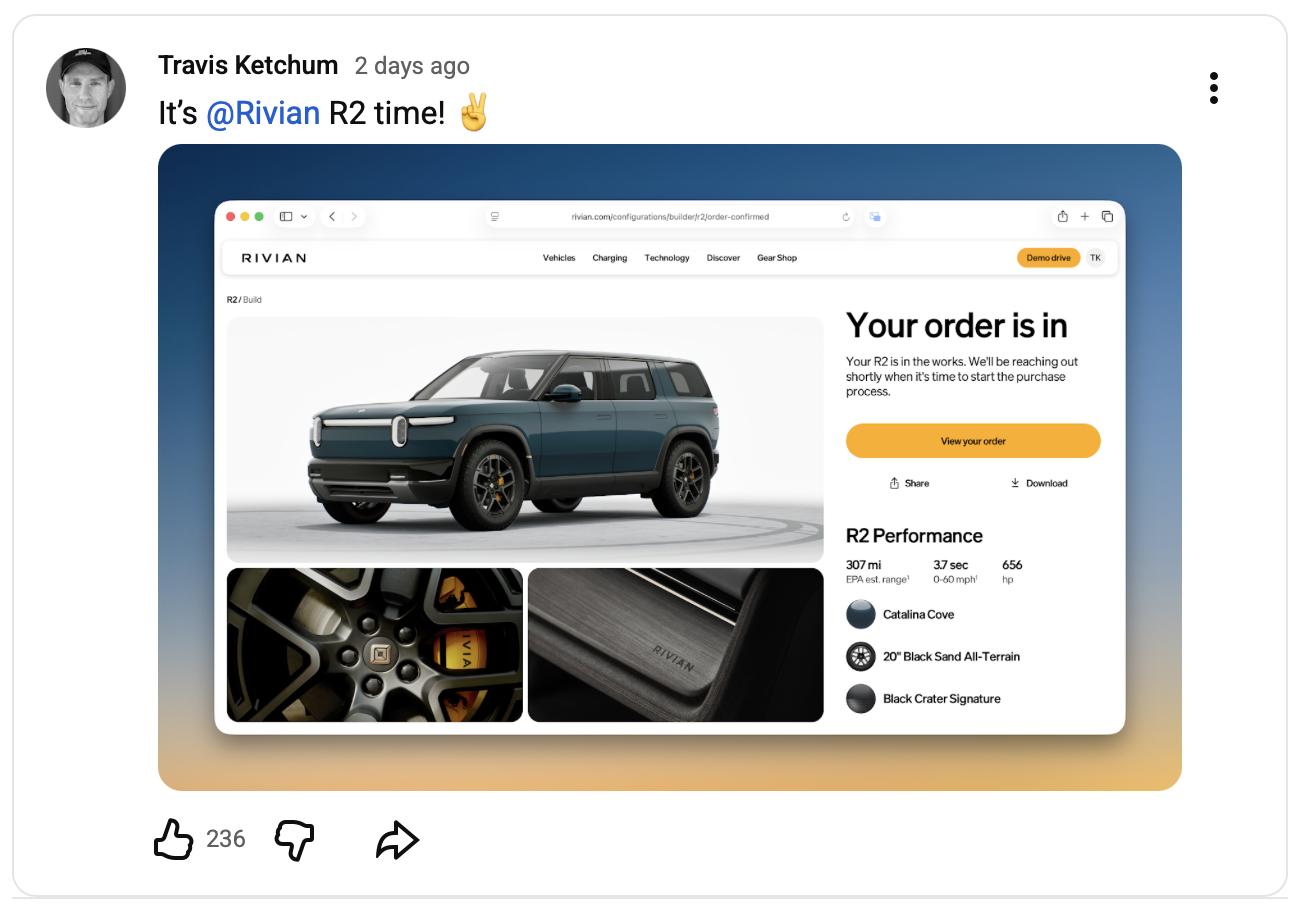
Task: Like the post with the thumbs-up icon
Action: click(173, 838)
